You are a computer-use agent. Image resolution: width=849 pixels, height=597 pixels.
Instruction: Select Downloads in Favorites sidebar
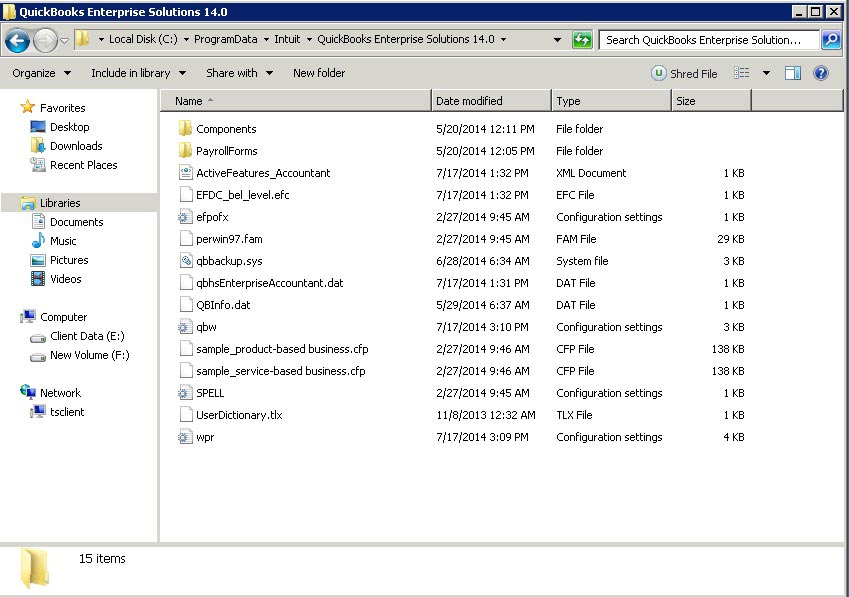[76, 146]
